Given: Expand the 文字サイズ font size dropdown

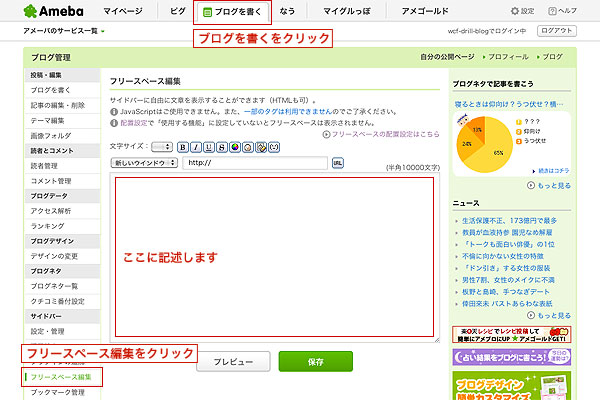Looking at the screenshot, I should (161, 147).
